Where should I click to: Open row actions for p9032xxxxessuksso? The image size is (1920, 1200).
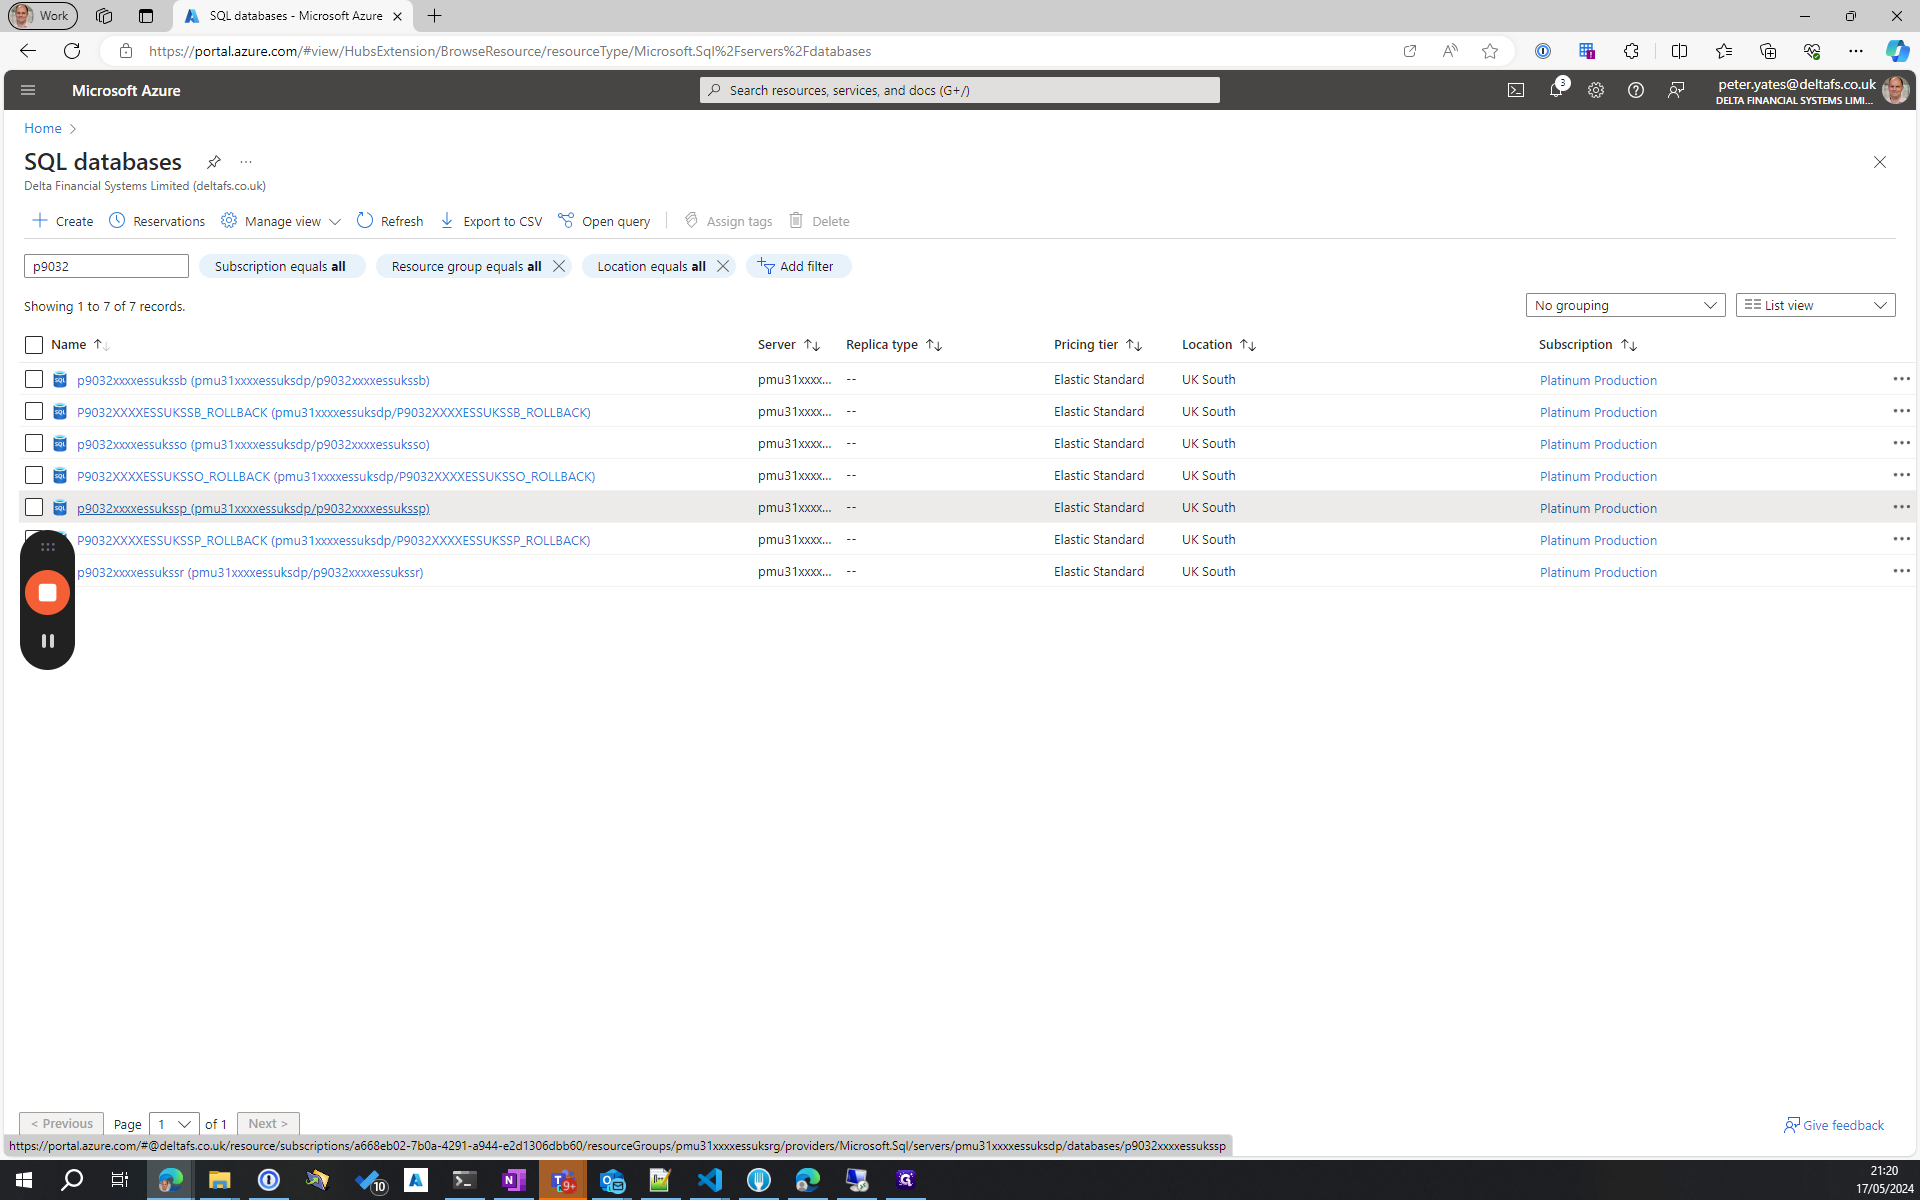tap(1901, 443)
